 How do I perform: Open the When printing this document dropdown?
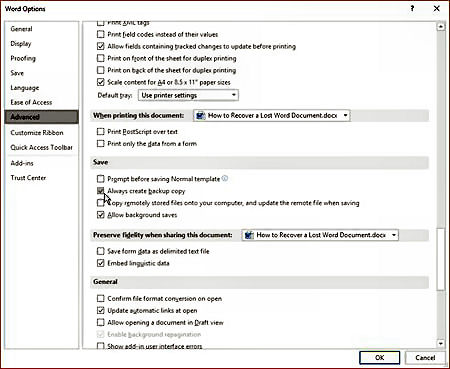point(272,116)
